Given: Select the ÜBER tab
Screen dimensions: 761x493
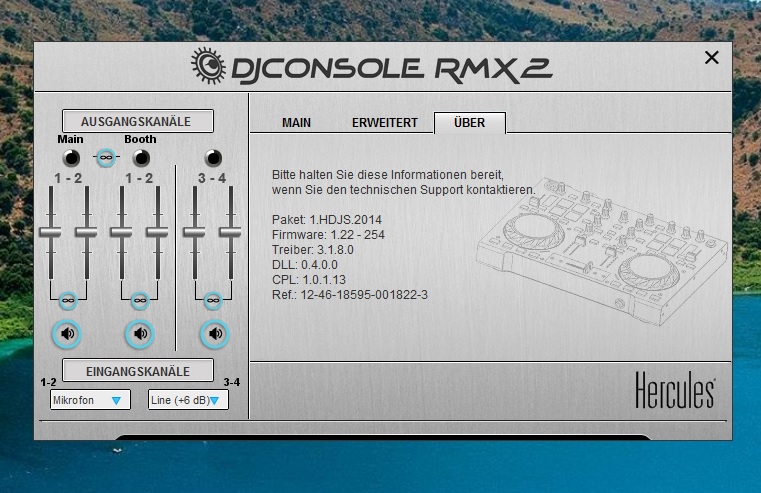Looking at the screenshot, I should [x=470, y=122].
